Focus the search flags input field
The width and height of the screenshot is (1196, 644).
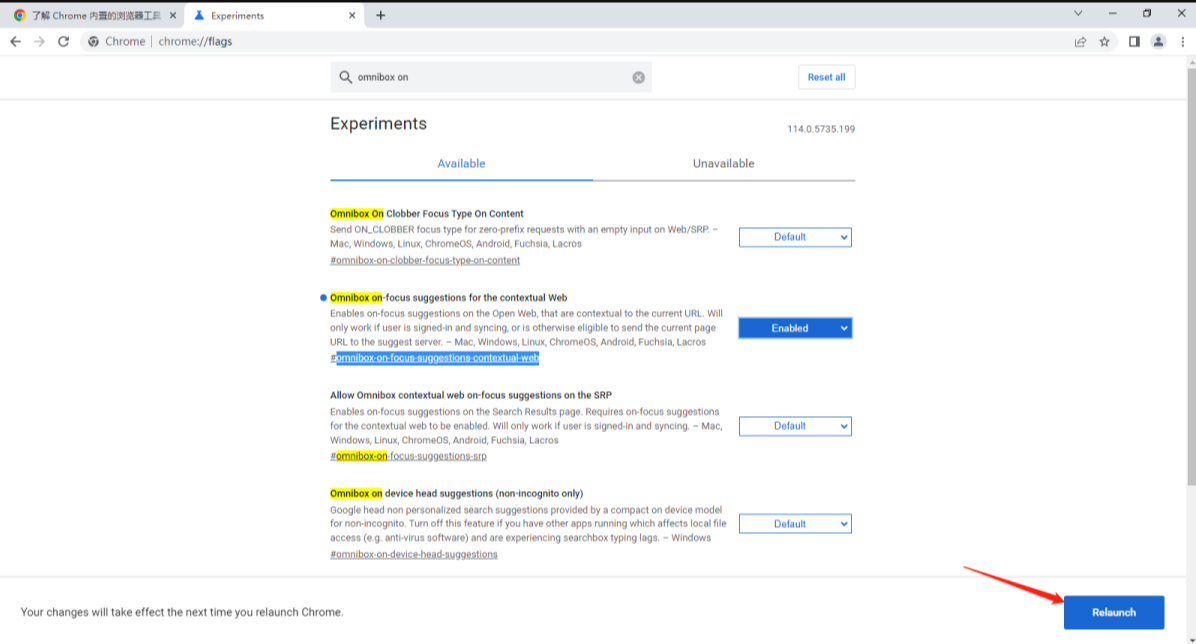[x=490, y=77]
